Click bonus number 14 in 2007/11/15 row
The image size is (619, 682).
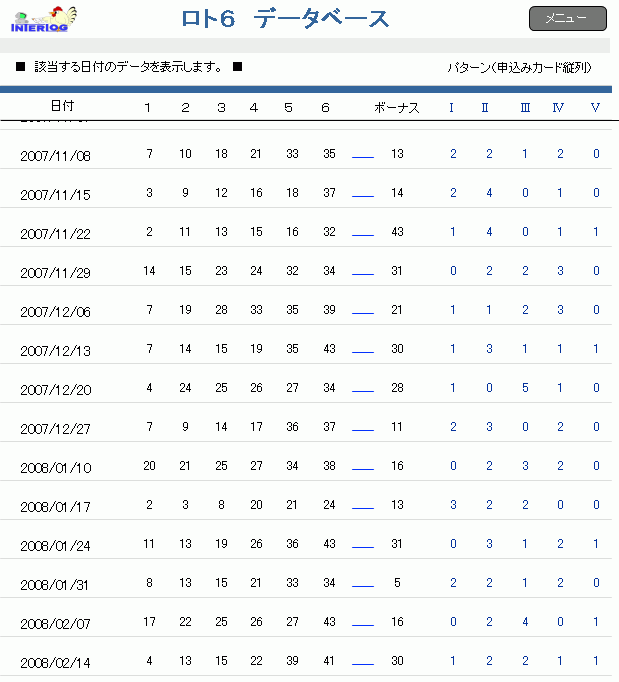pos(397,193)
